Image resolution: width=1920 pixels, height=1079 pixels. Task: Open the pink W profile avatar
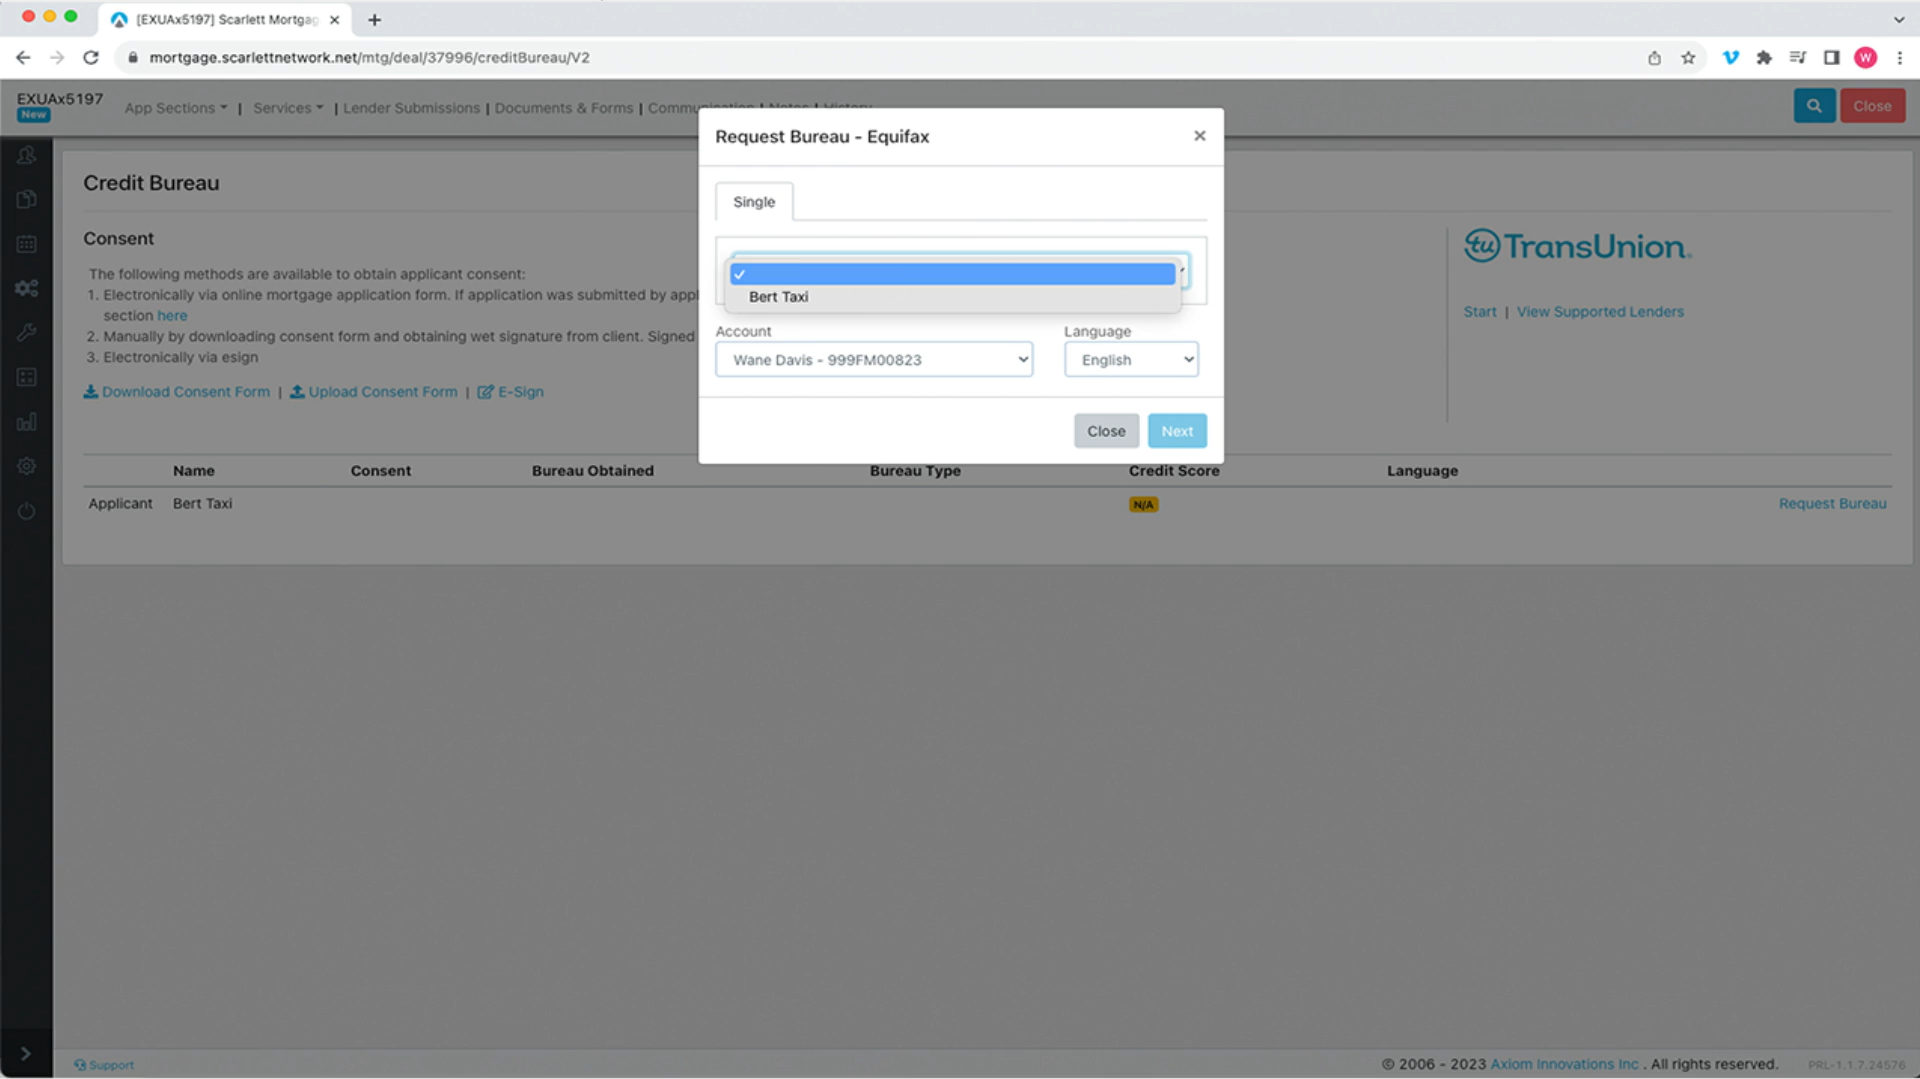1866,58
